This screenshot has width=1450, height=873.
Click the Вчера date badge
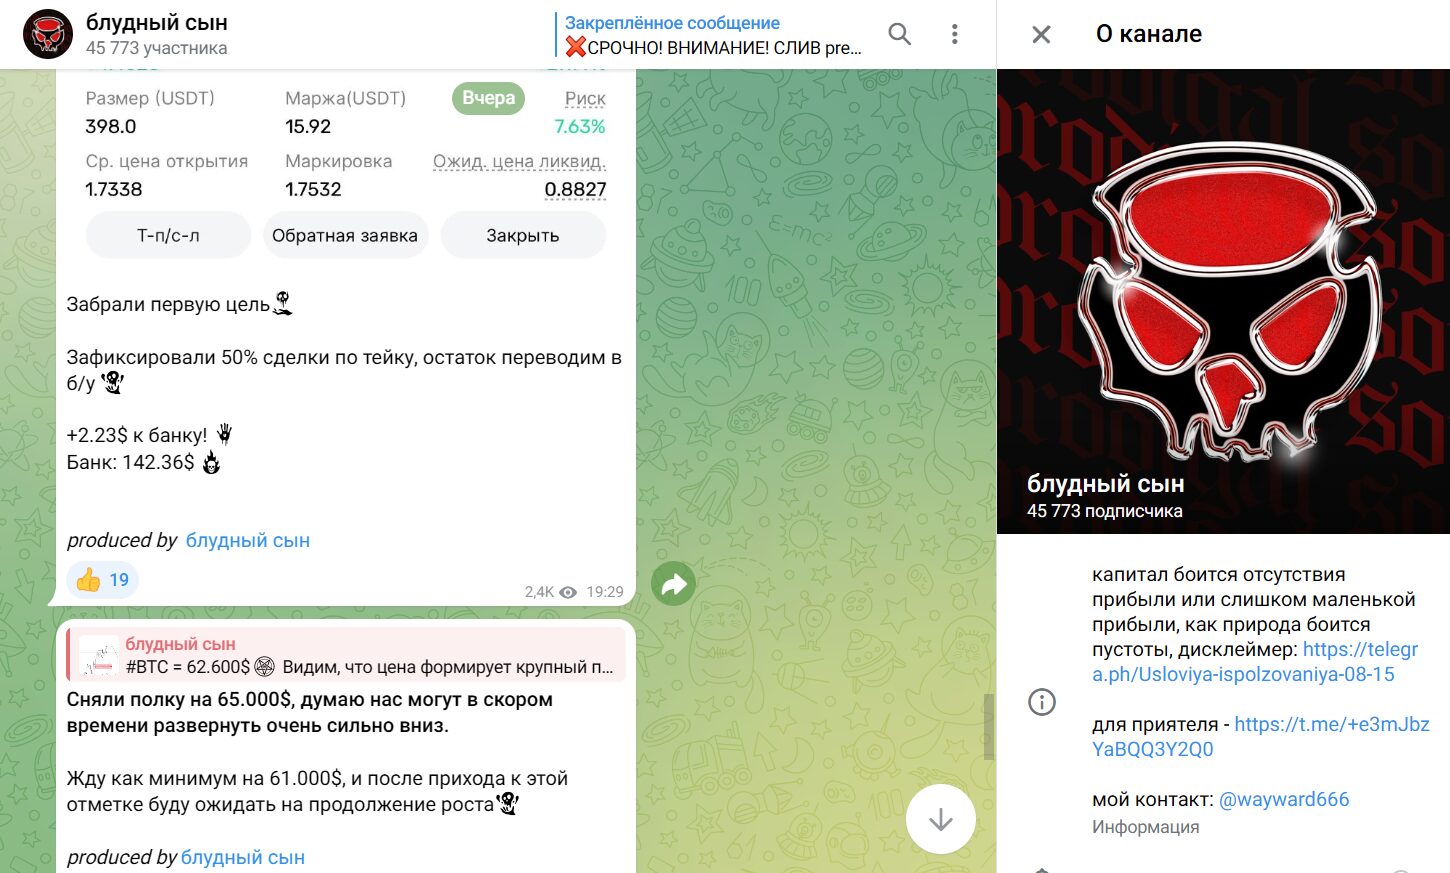(x=488, y=98)
